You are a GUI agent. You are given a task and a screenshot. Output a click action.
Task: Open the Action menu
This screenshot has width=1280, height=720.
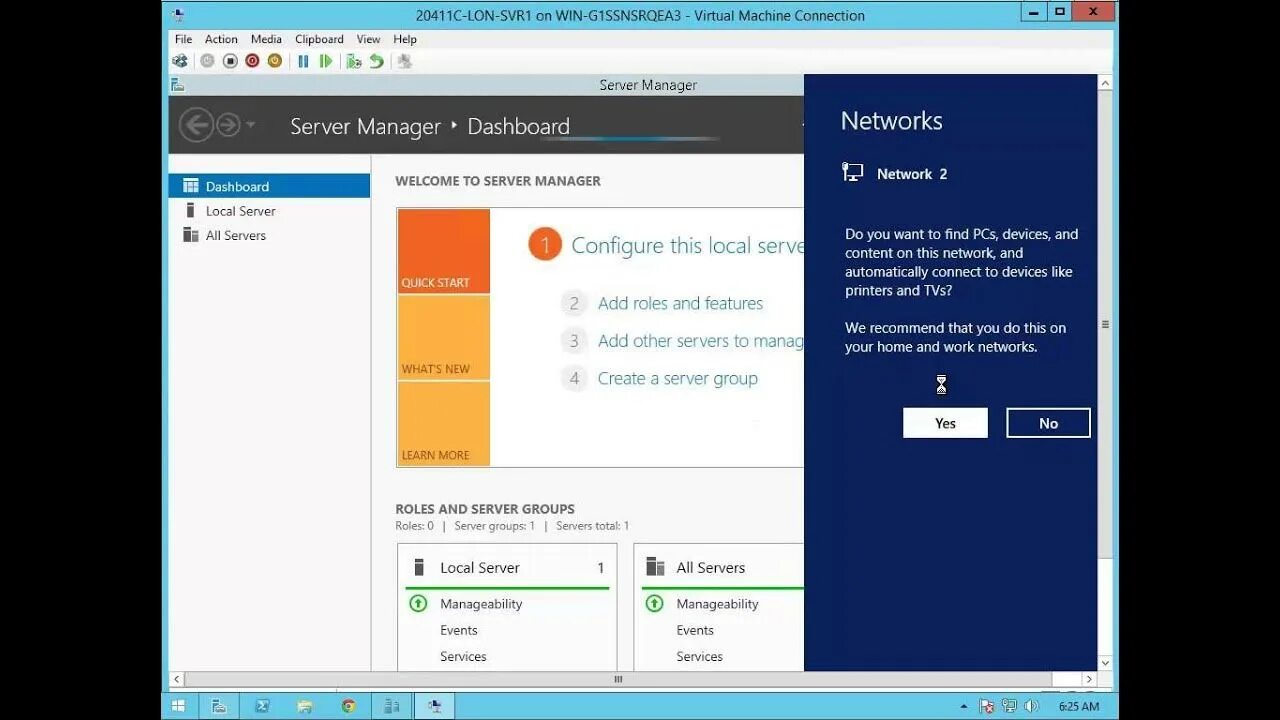(x=221, y=39)
